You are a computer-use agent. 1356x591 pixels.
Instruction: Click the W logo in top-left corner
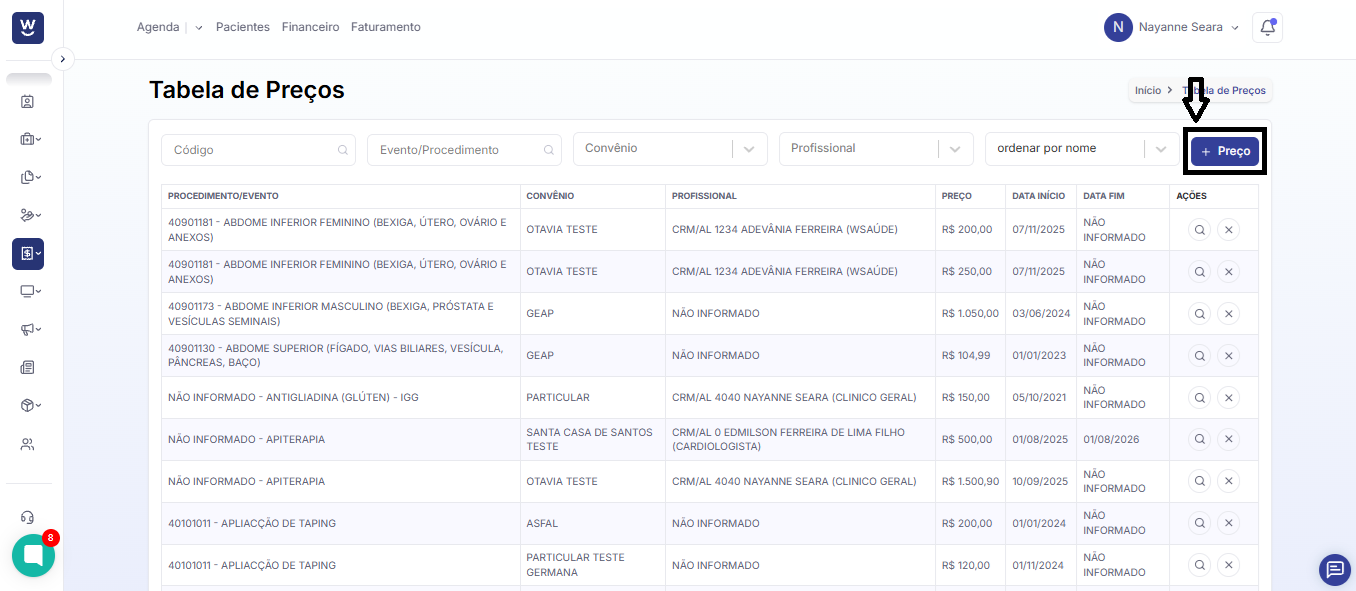pos(28,27)
